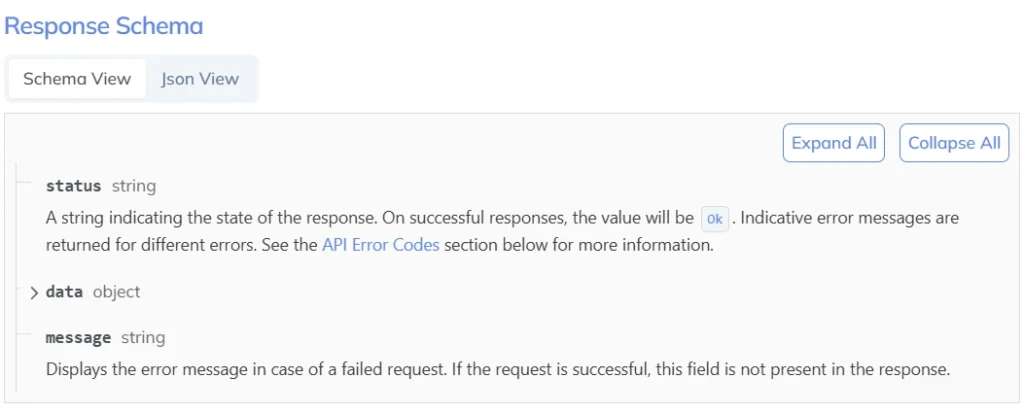
Task: Click the object type label beside data
Action: point(116,291)
